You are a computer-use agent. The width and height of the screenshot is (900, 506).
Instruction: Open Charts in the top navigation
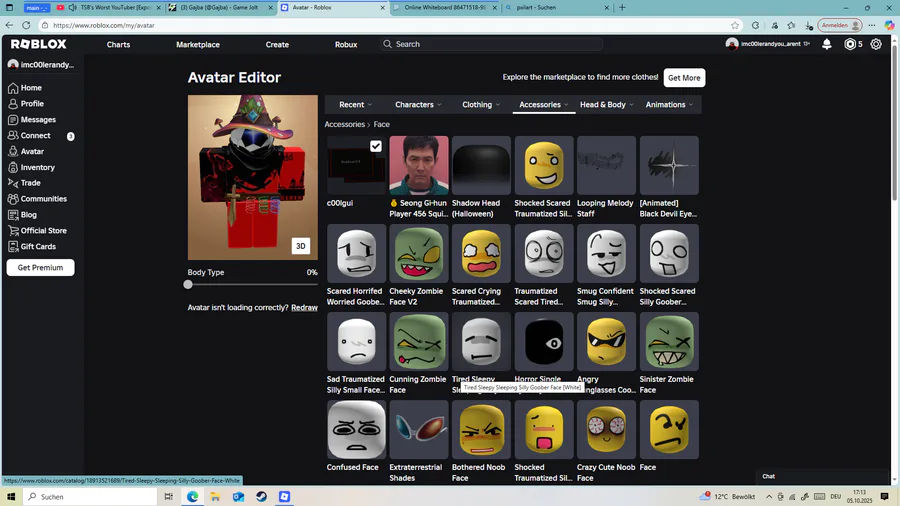pyautogui.click(x=118, y=44)
